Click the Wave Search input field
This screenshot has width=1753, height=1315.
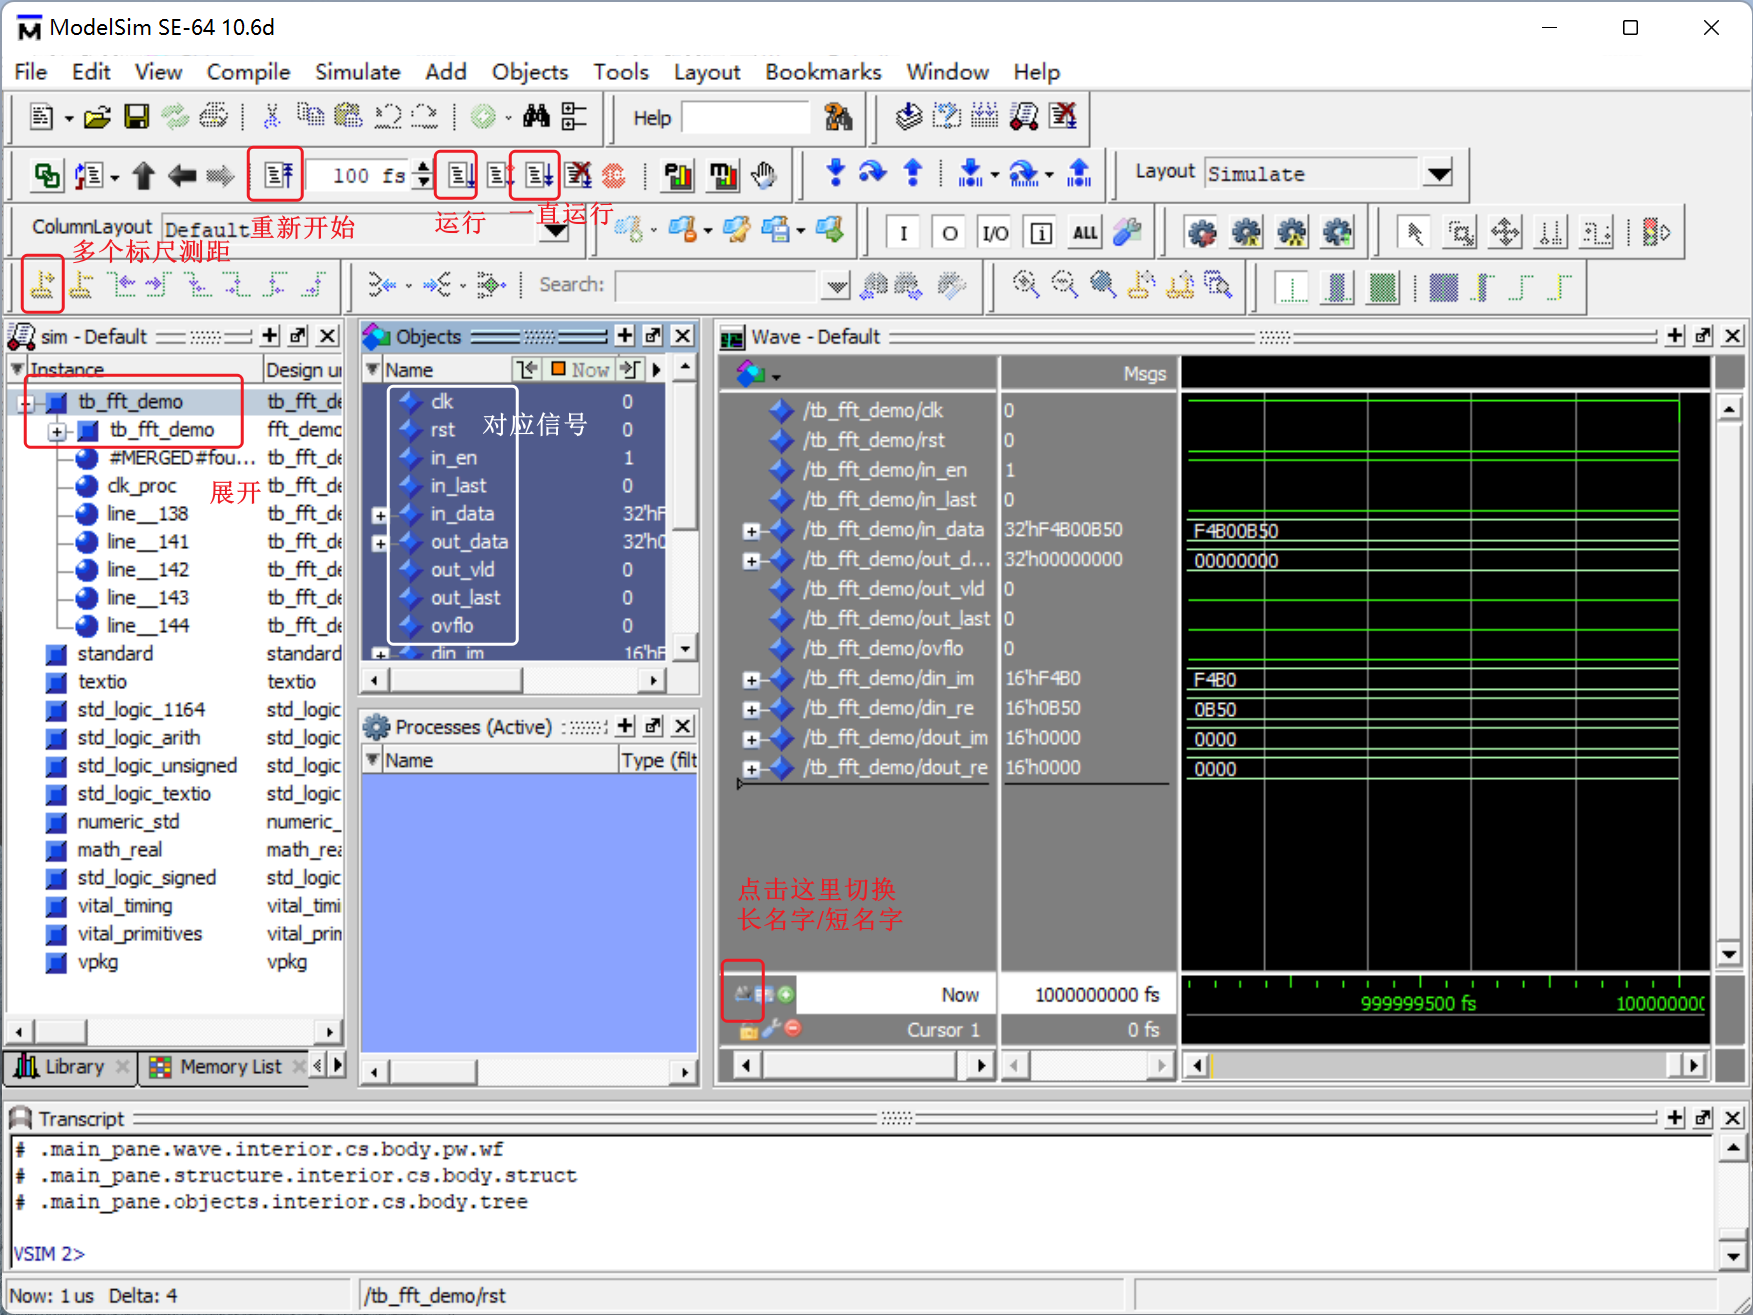[x=716, y=286]
